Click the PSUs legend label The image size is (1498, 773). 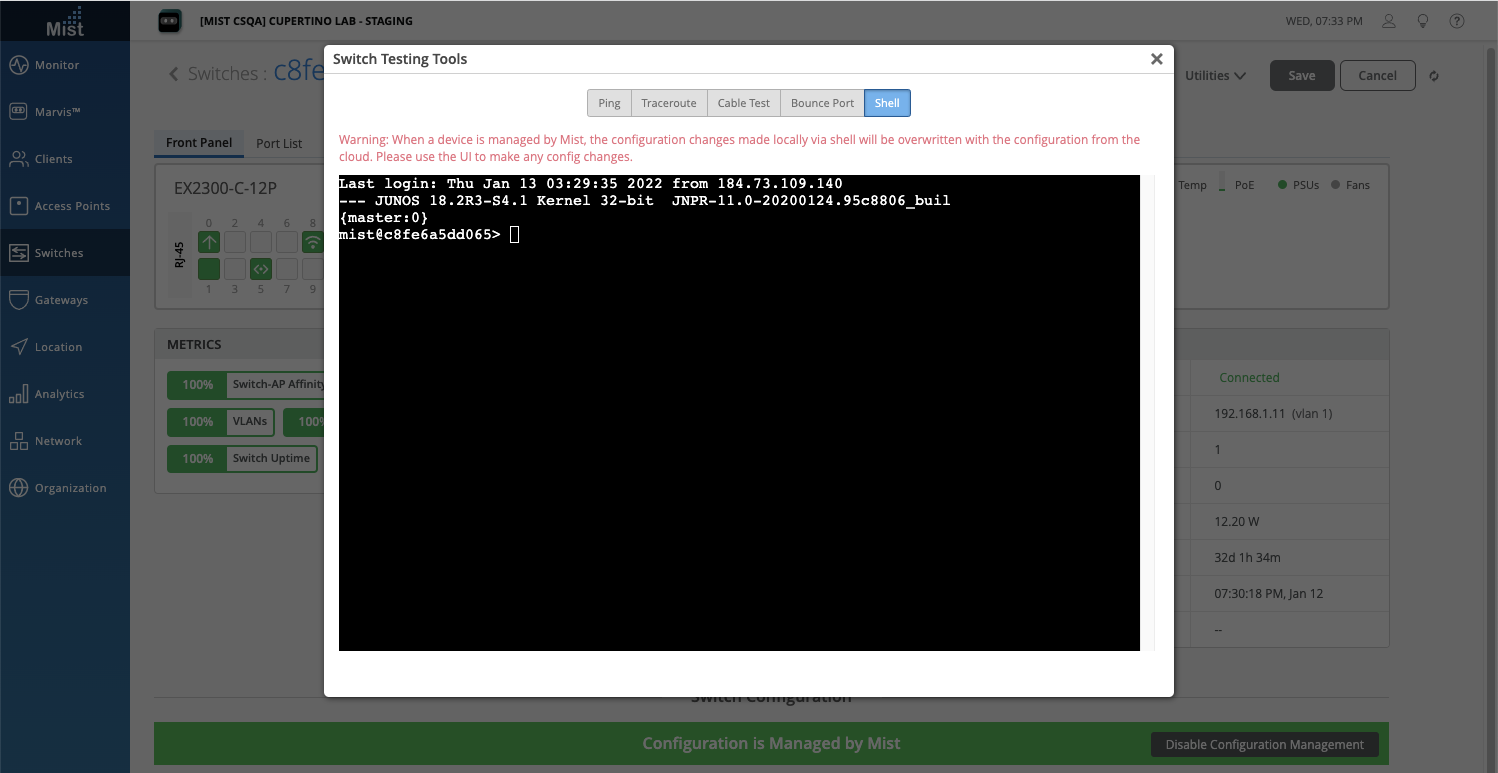click(1306, 185)
